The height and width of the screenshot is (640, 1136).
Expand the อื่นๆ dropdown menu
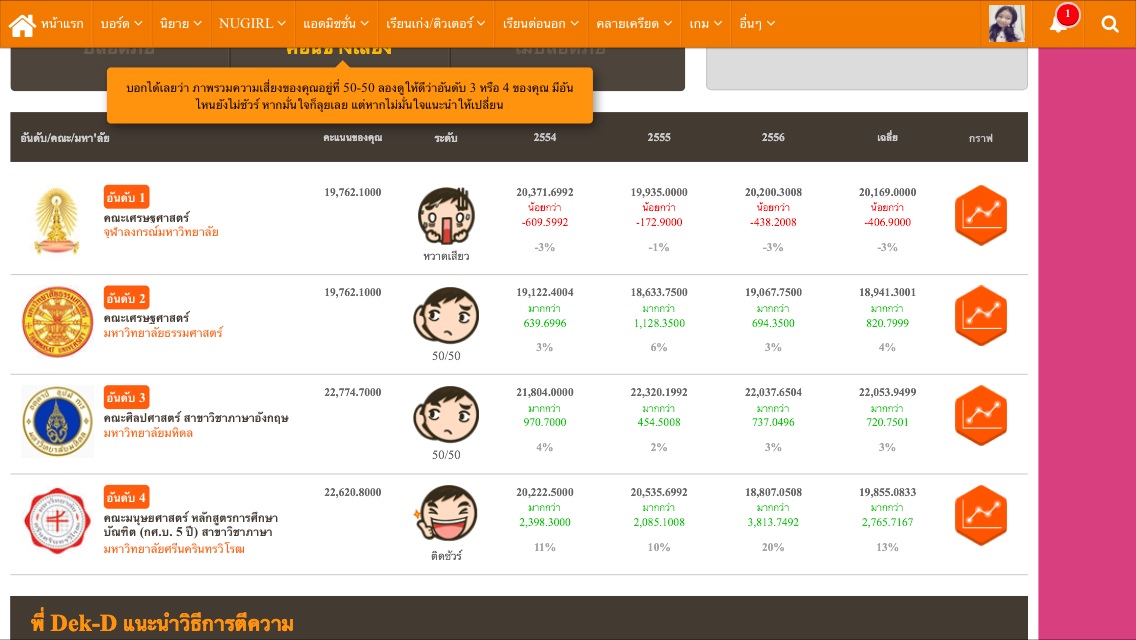(x=757, y=24)
